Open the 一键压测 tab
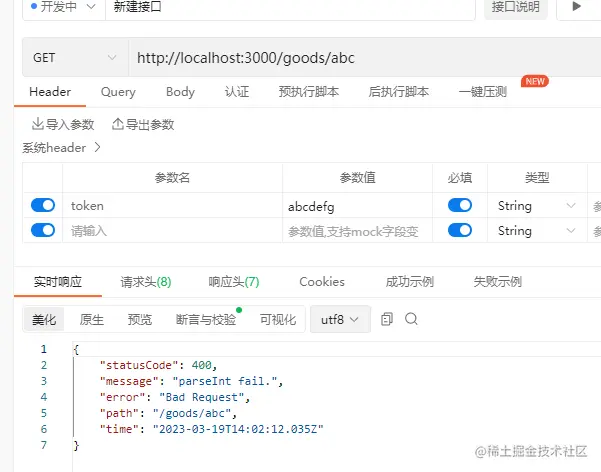Image resolution: width=601 pixels, height=472 pixels. pos(483,92)
